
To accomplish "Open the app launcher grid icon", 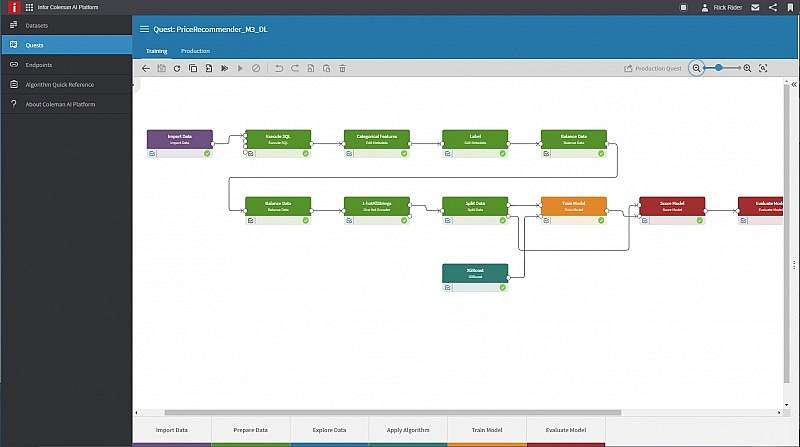I will coord(29,8).
